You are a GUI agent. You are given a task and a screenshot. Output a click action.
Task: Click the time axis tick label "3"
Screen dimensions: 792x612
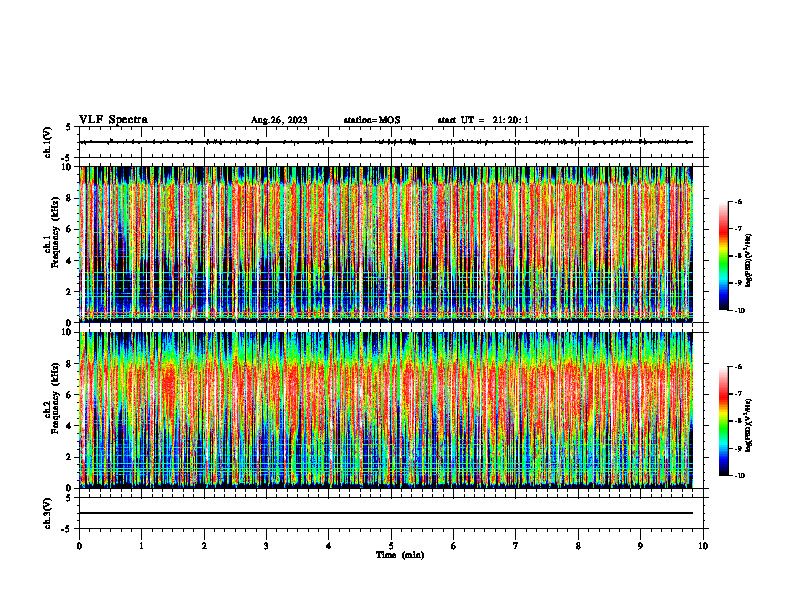click(266, 546)
